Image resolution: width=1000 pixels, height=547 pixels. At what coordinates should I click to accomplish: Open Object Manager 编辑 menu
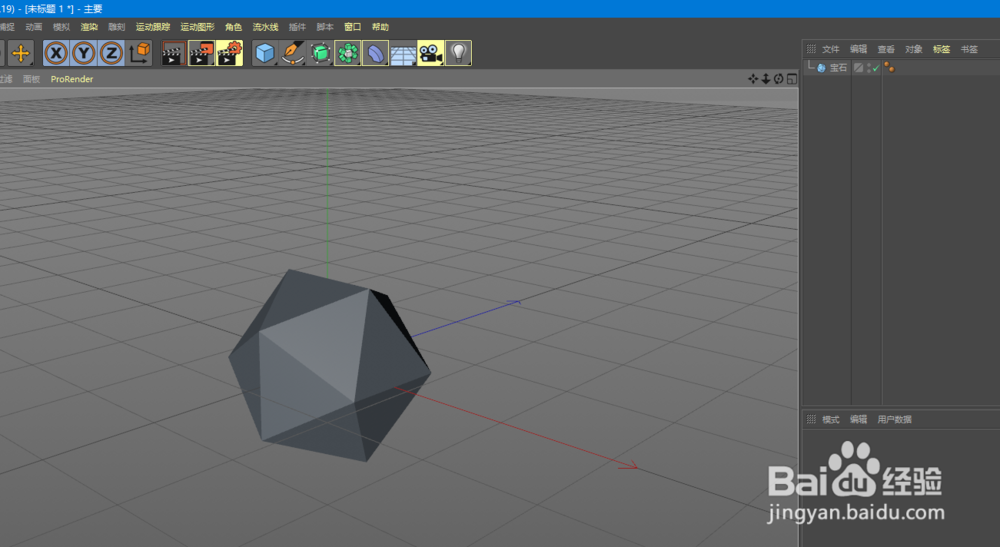858,49
